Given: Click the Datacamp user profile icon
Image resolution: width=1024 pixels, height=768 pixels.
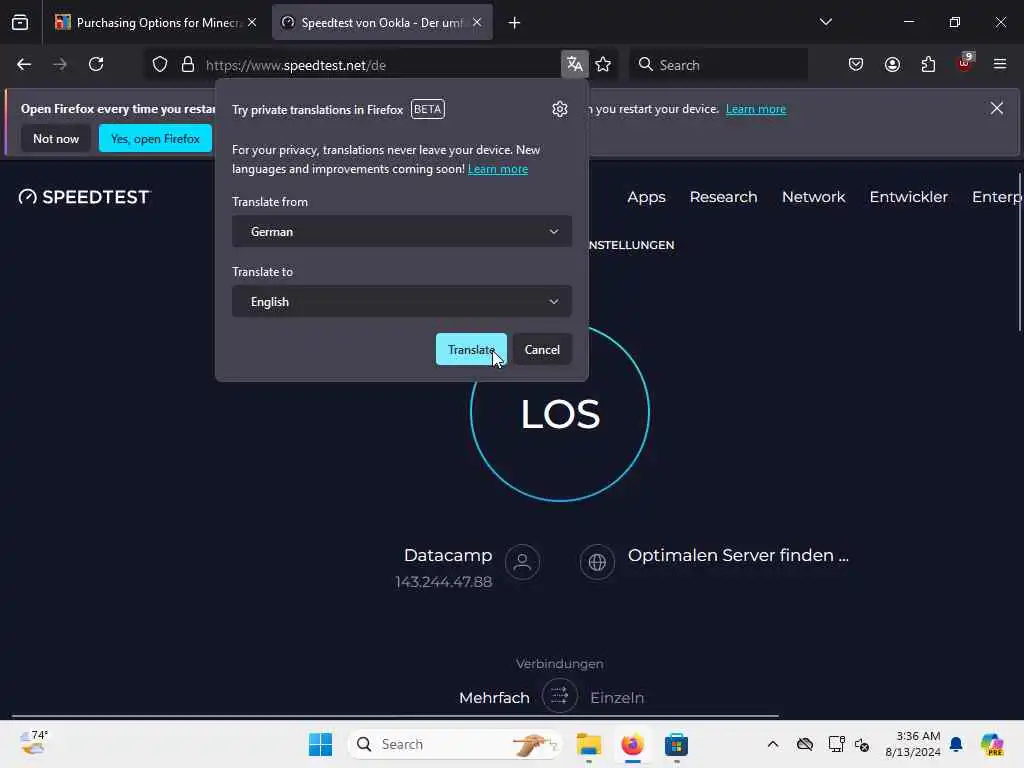Looking at the screenshot, I should point(522,562).
